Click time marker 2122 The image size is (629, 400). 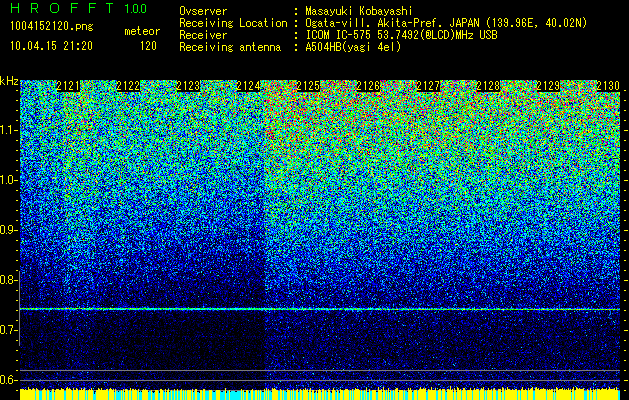(128, 86)
